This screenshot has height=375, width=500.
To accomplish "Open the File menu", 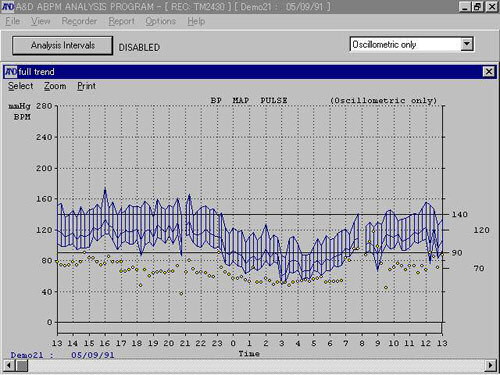I will coord(13,21).
